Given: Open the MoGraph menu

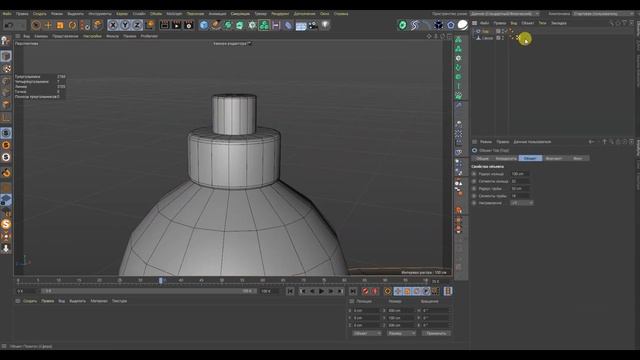Looking at the screenshot, I should point(174,13).
